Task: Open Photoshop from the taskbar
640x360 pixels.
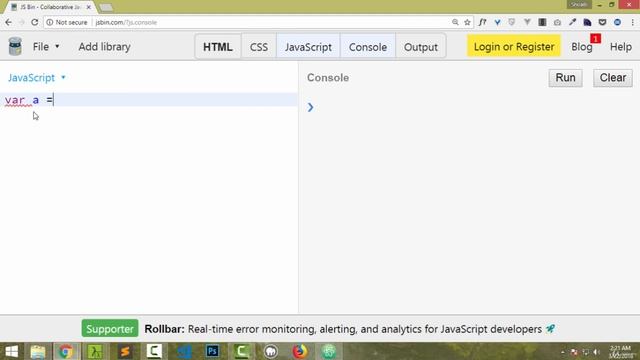Action: point(212,351)
